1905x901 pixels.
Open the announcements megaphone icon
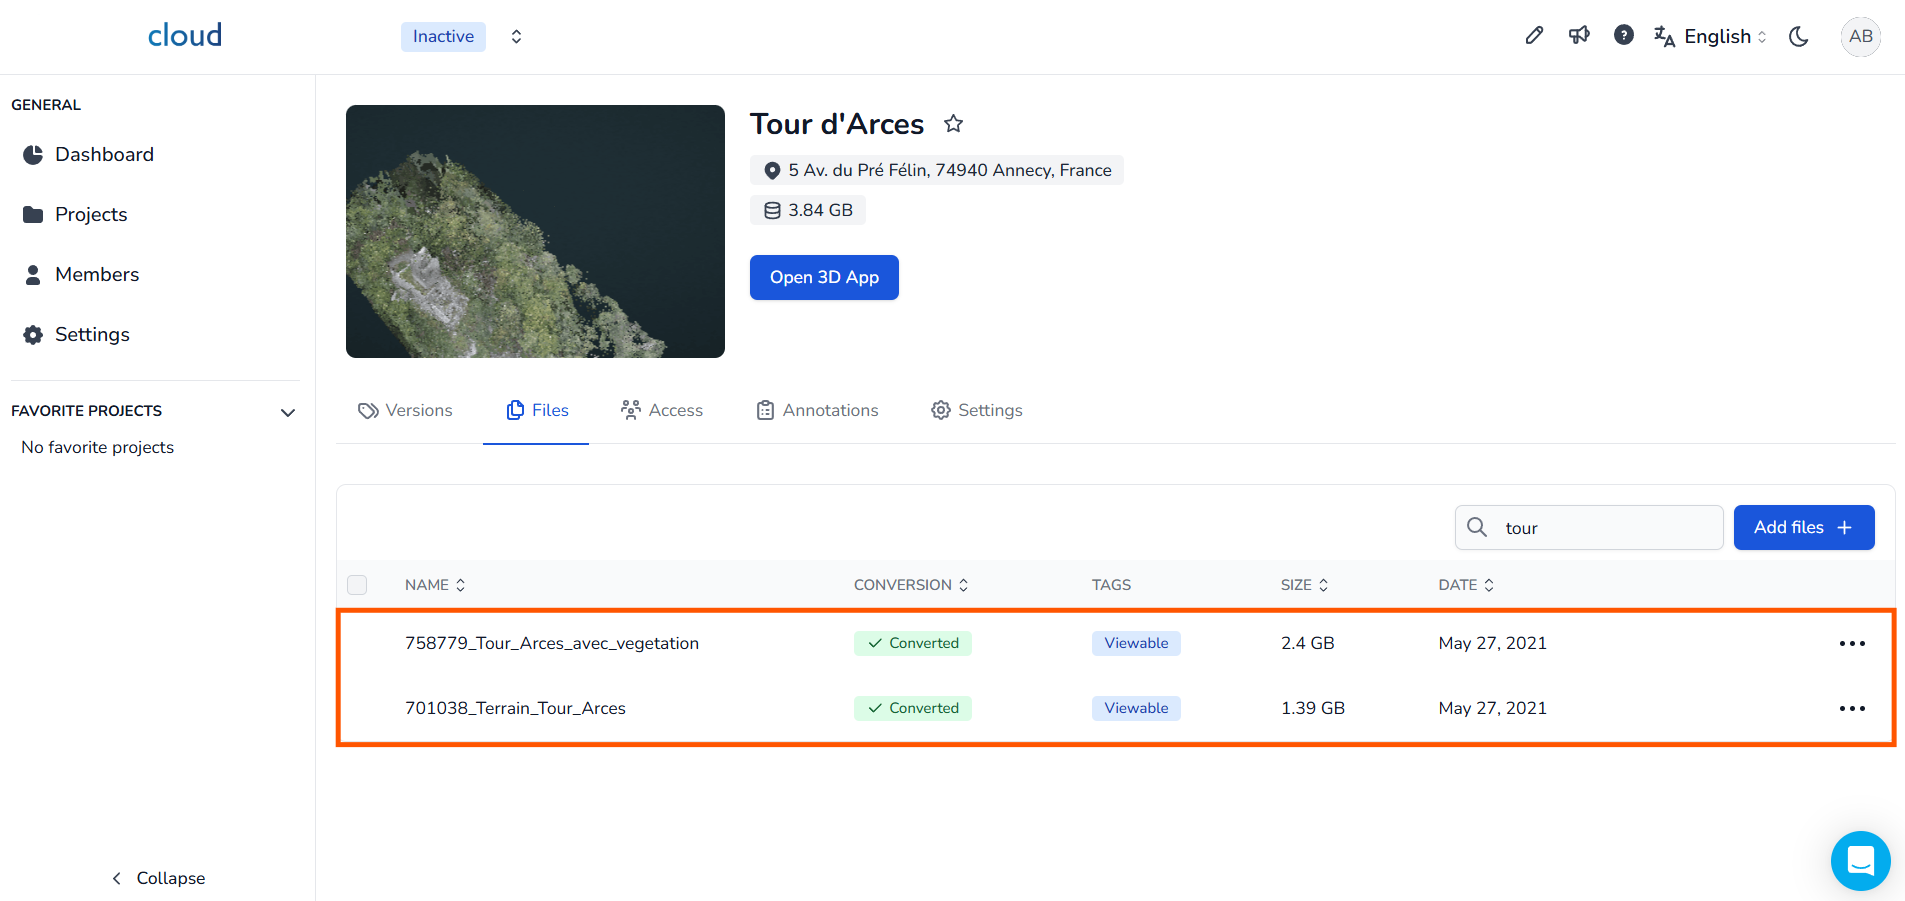click(1579, 36)
